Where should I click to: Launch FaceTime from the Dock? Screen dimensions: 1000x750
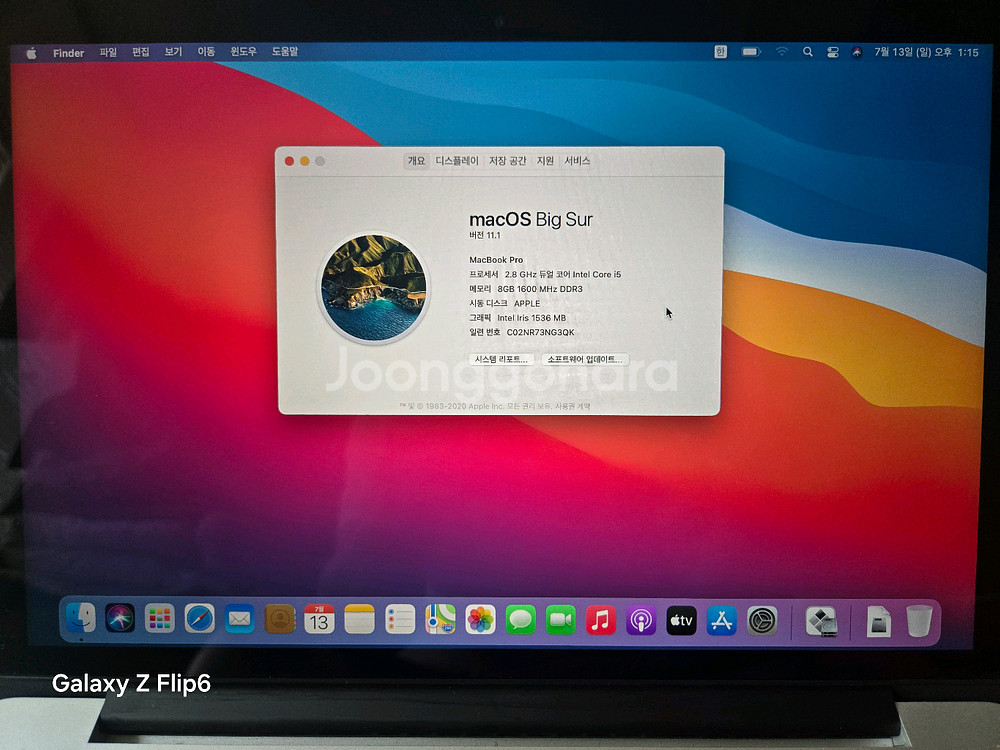point(561,620)
